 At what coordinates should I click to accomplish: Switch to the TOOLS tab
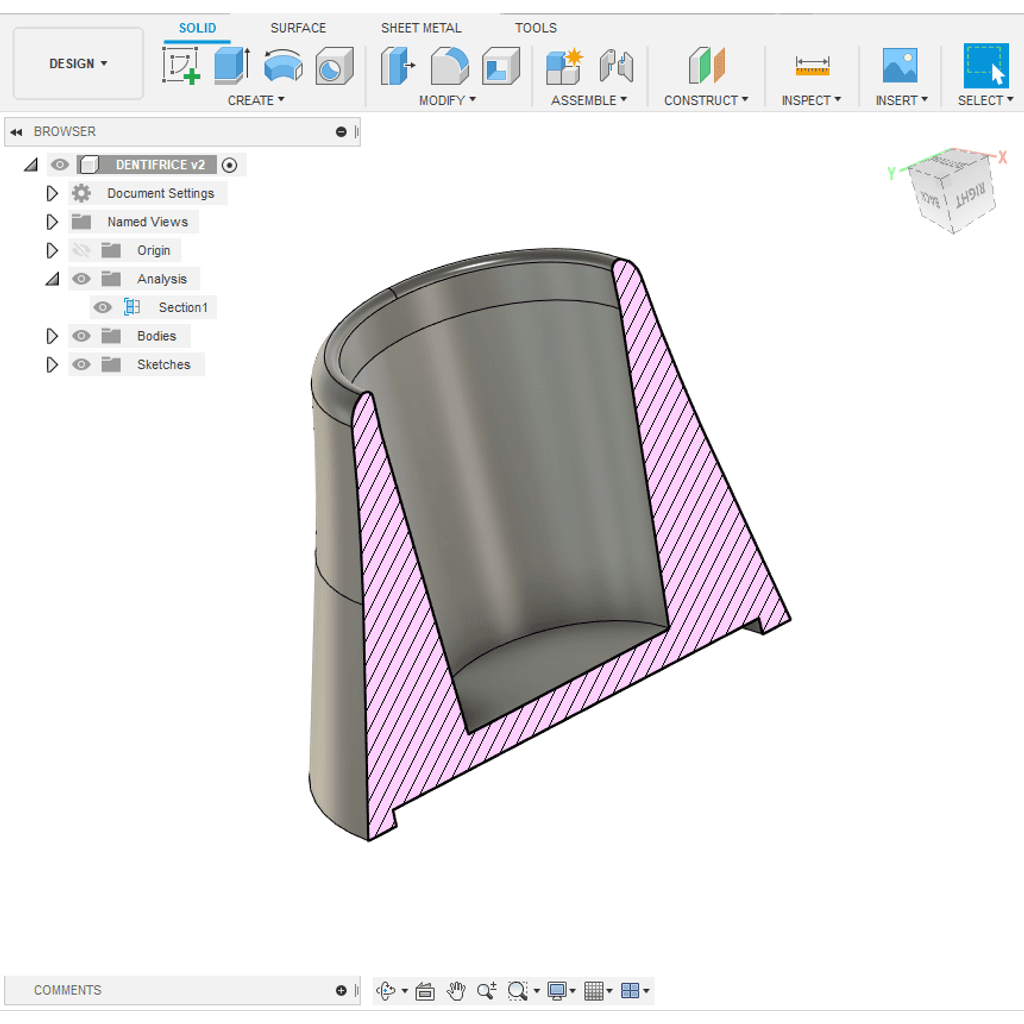pos(536,28)
